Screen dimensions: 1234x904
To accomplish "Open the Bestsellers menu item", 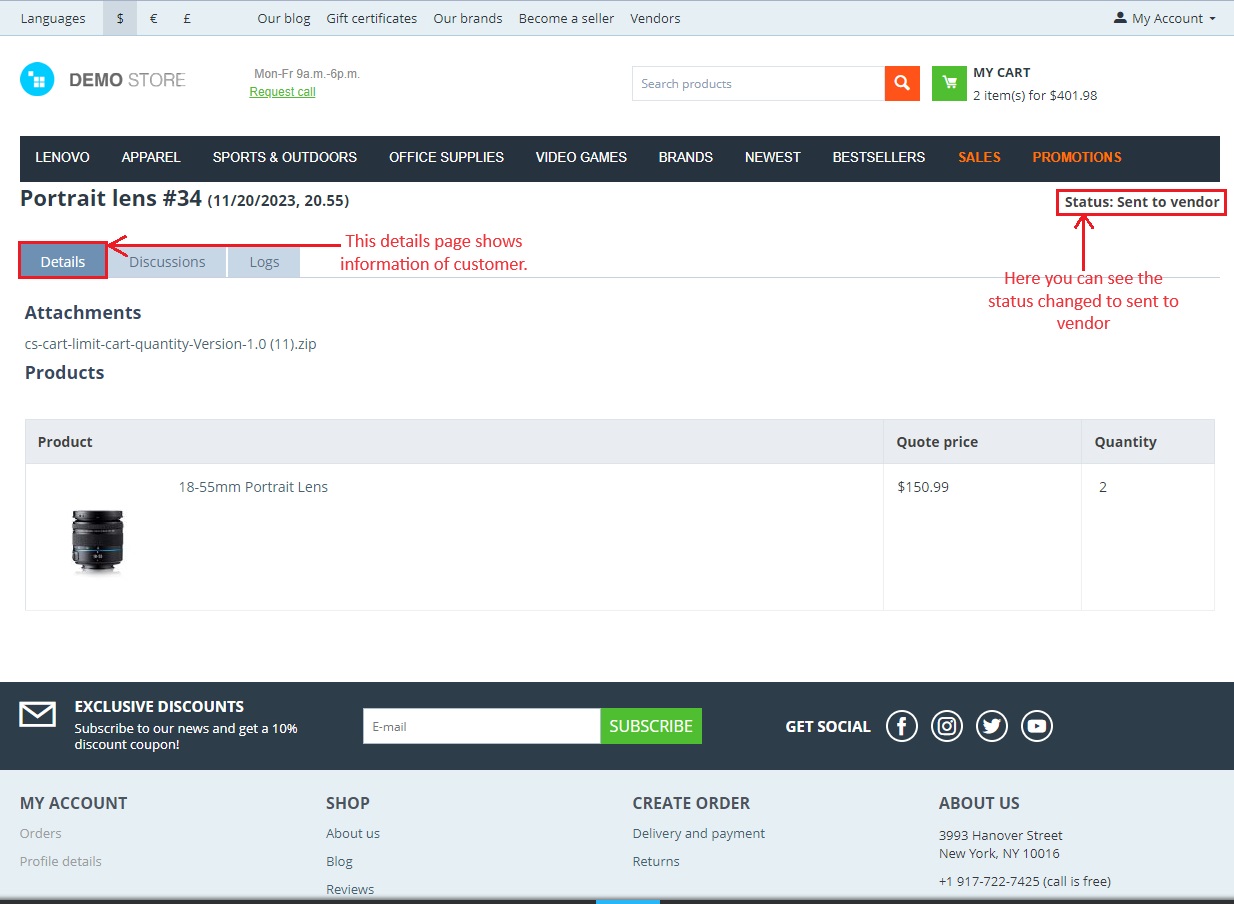I will (x=879, y=157).
